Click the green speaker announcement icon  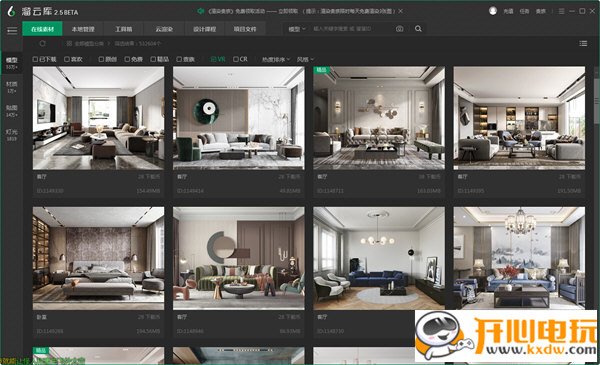point(200,11)
